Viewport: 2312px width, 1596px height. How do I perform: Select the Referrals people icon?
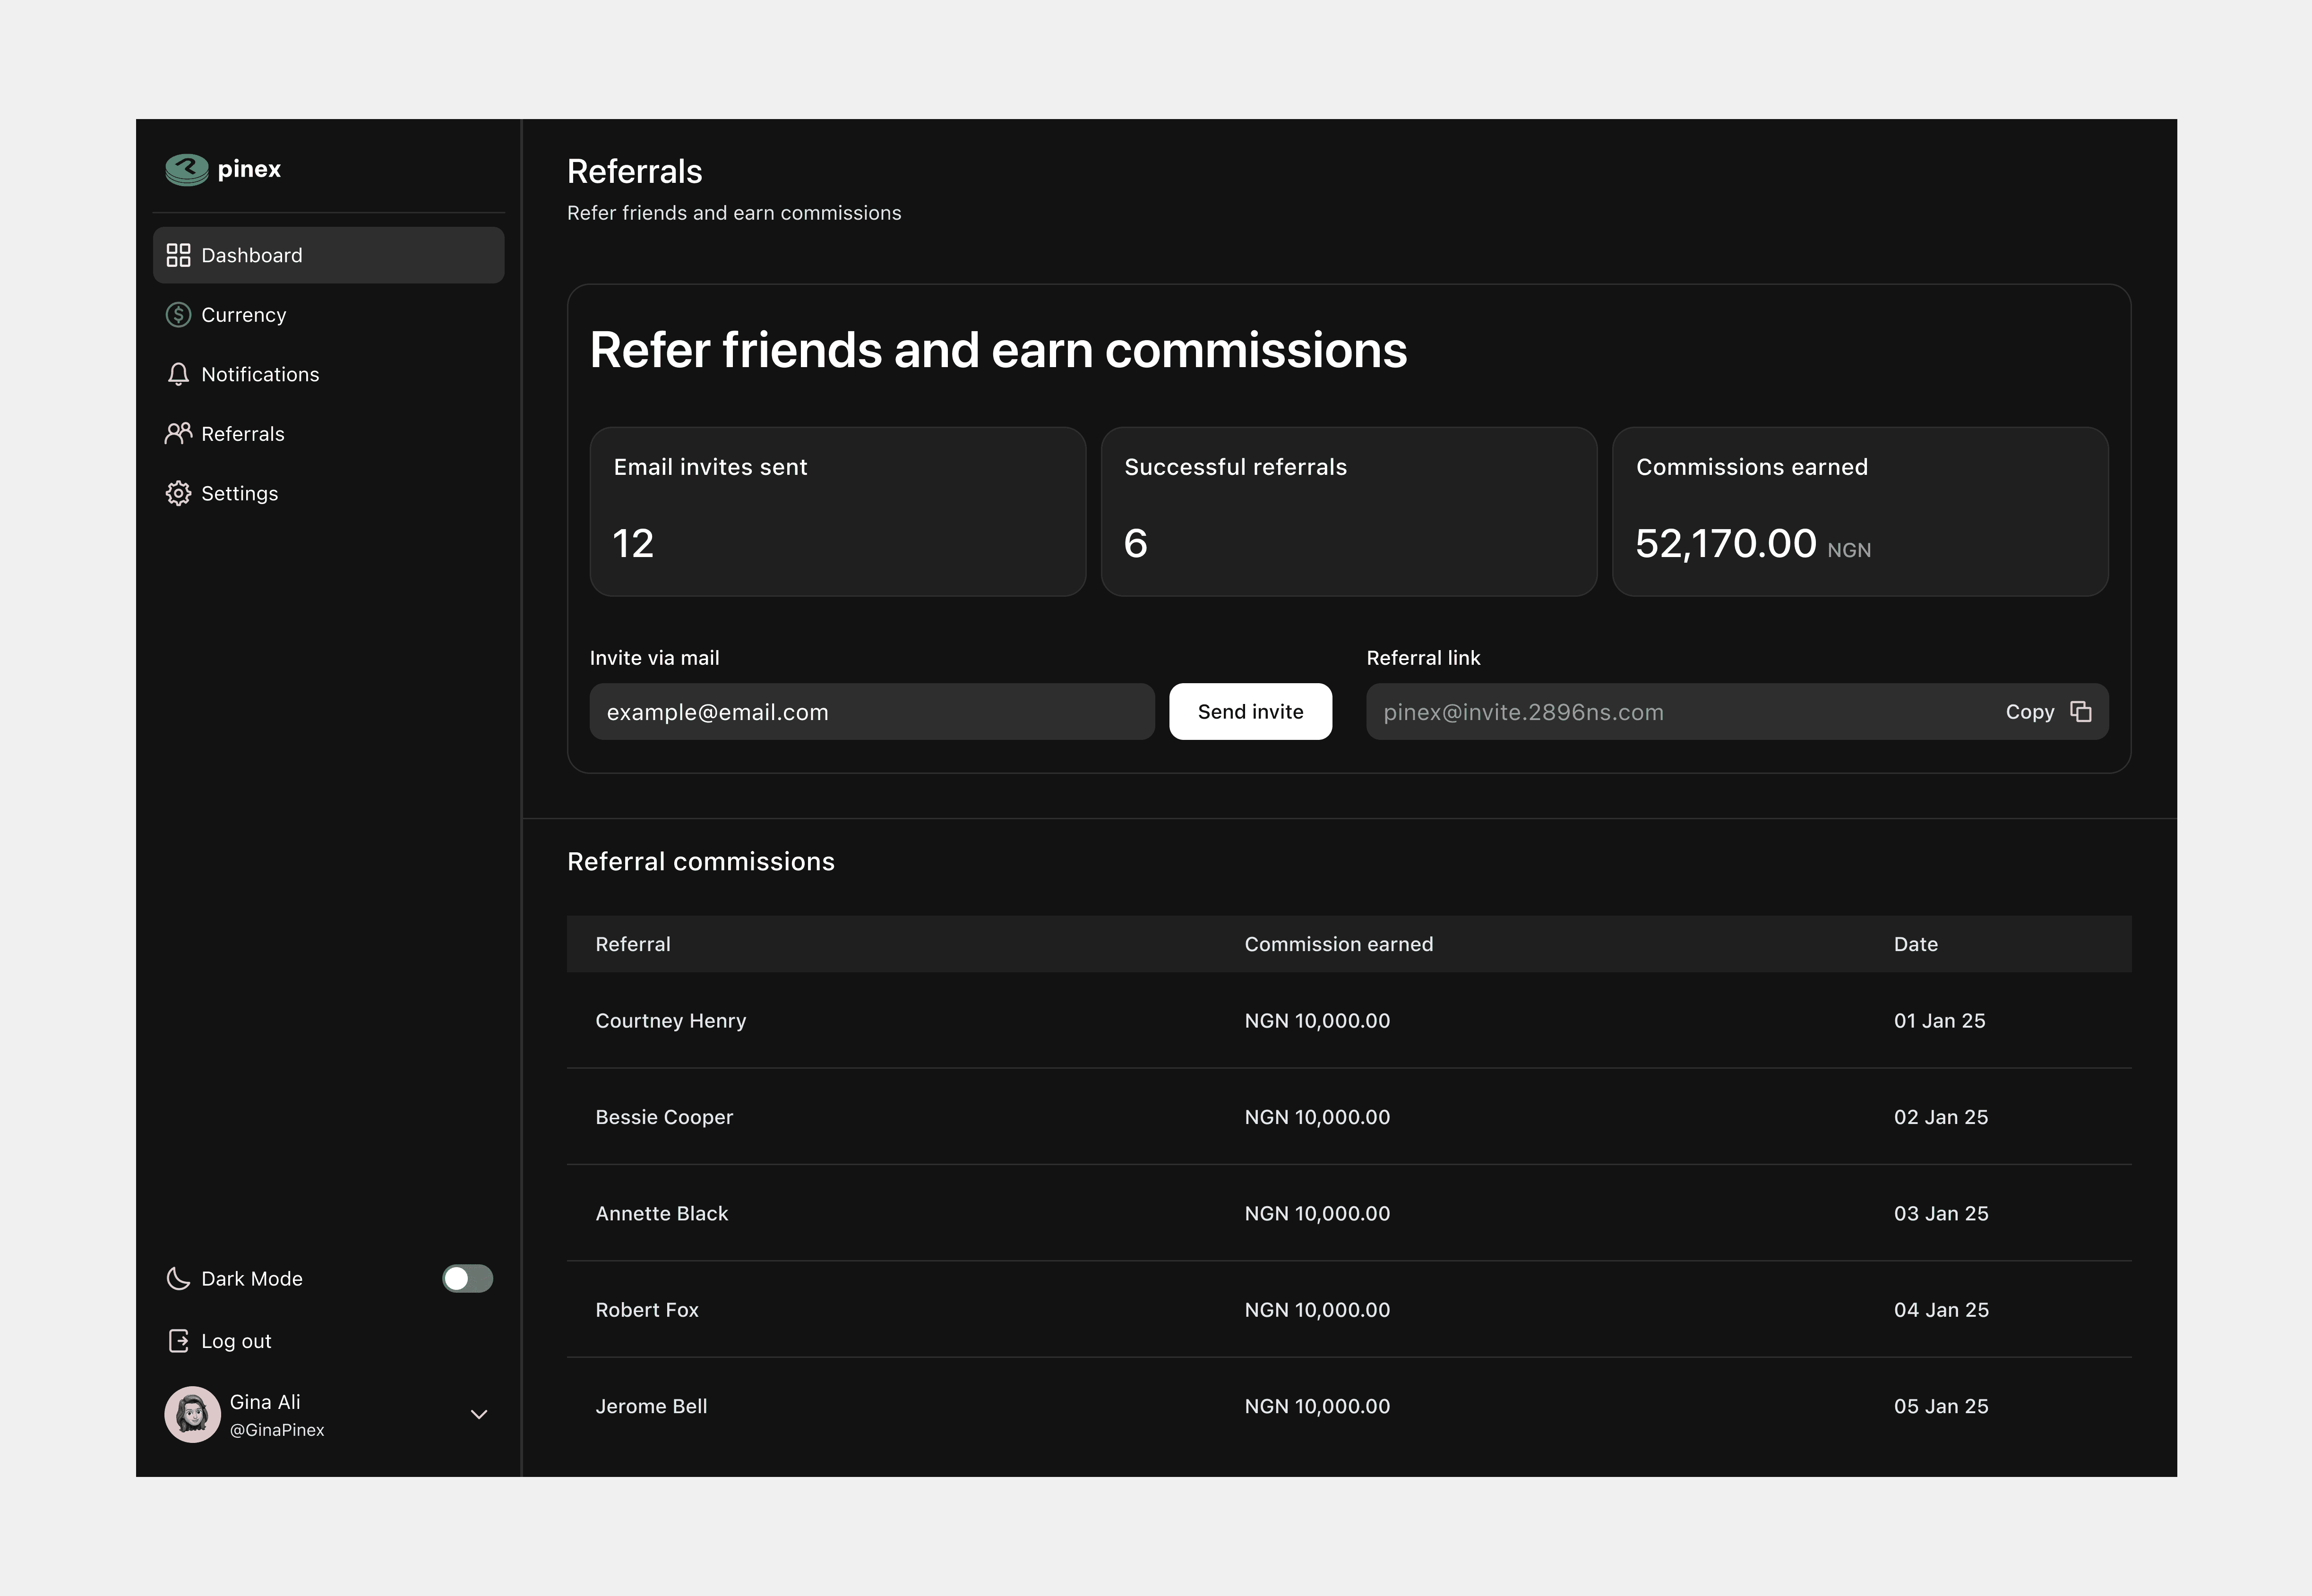pyautogui.click(x=179, y=434)
